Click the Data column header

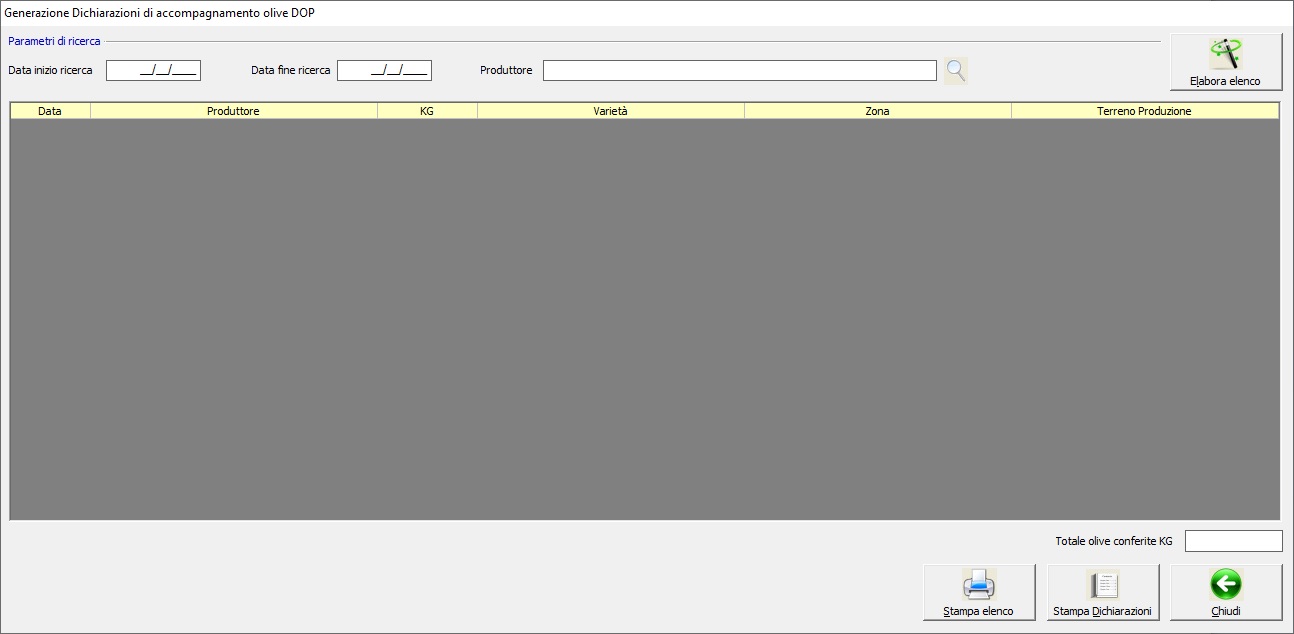(50, 111)
